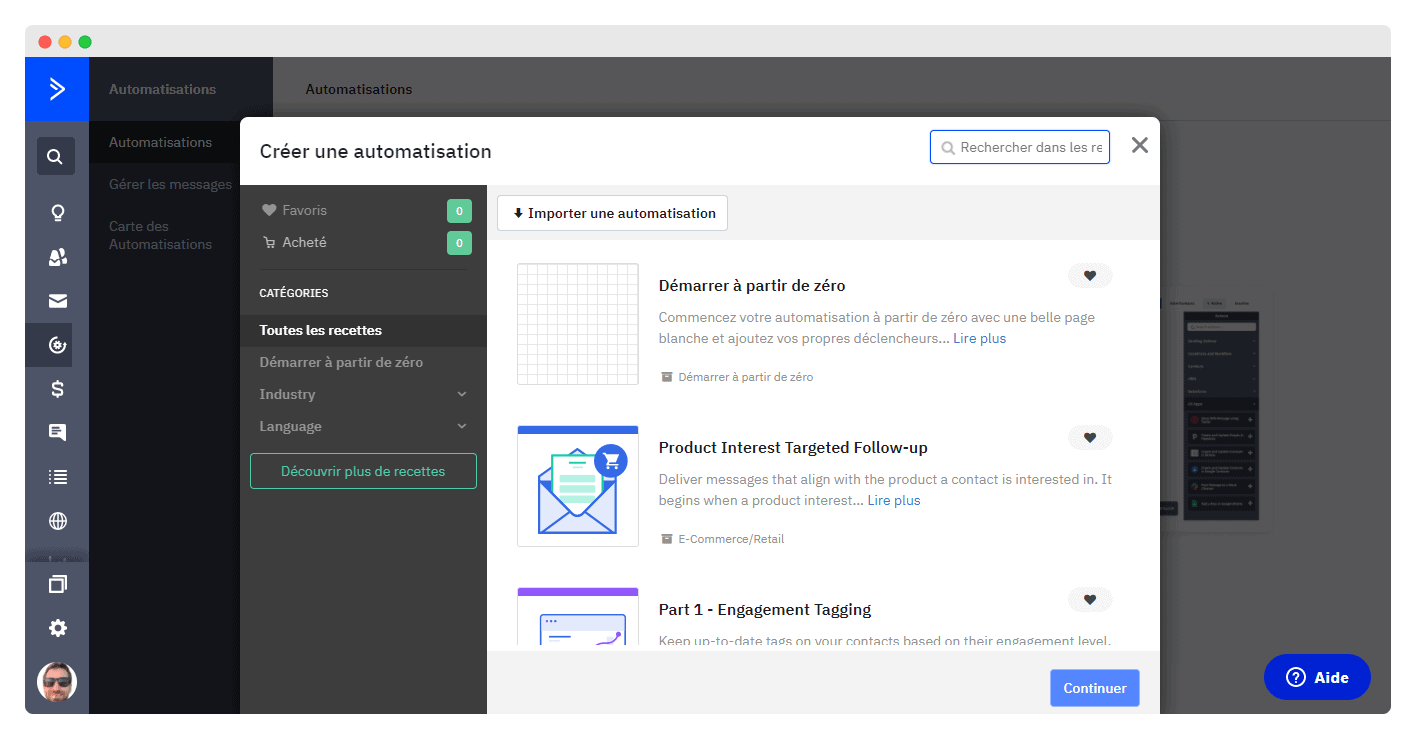
Task: Open Site globe icon in sidebar
Action: (x=58, y=521)
